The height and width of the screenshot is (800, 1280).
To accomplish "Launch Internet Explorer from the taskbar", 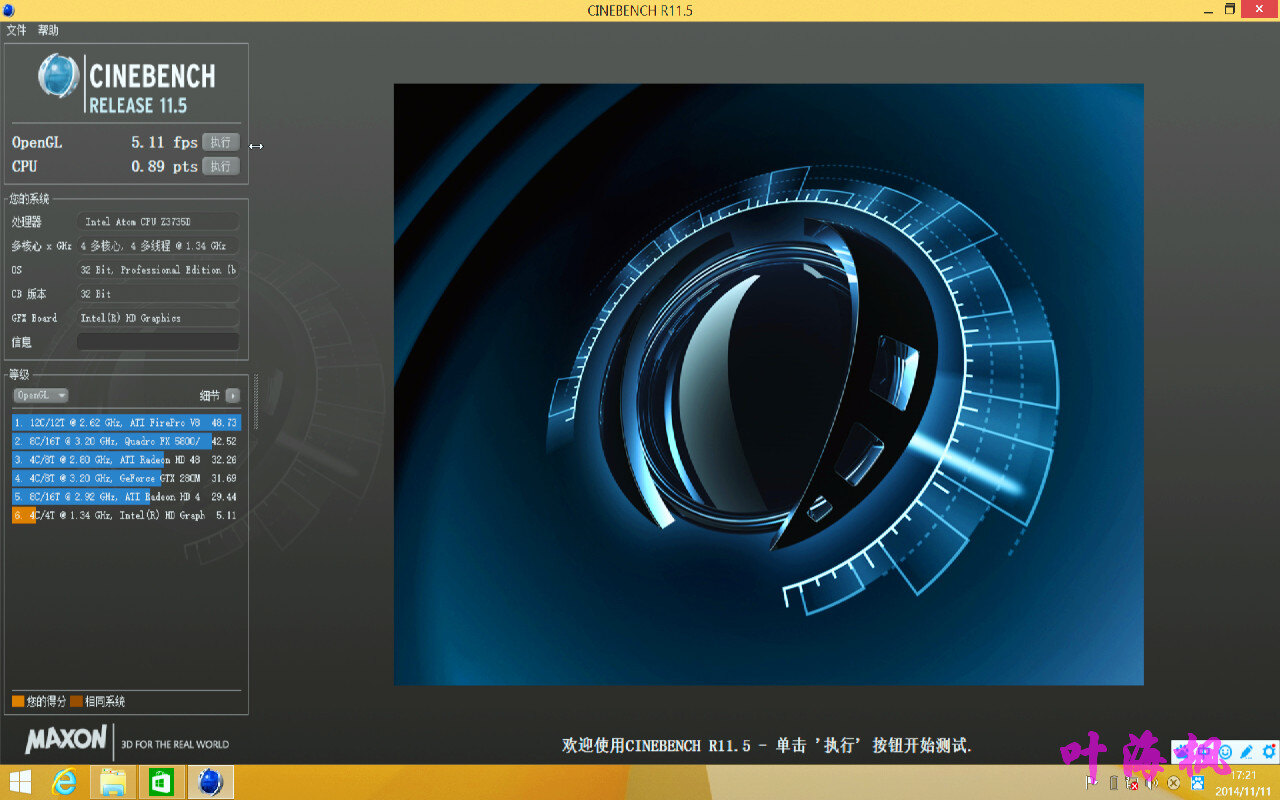I will coord(65,782).
